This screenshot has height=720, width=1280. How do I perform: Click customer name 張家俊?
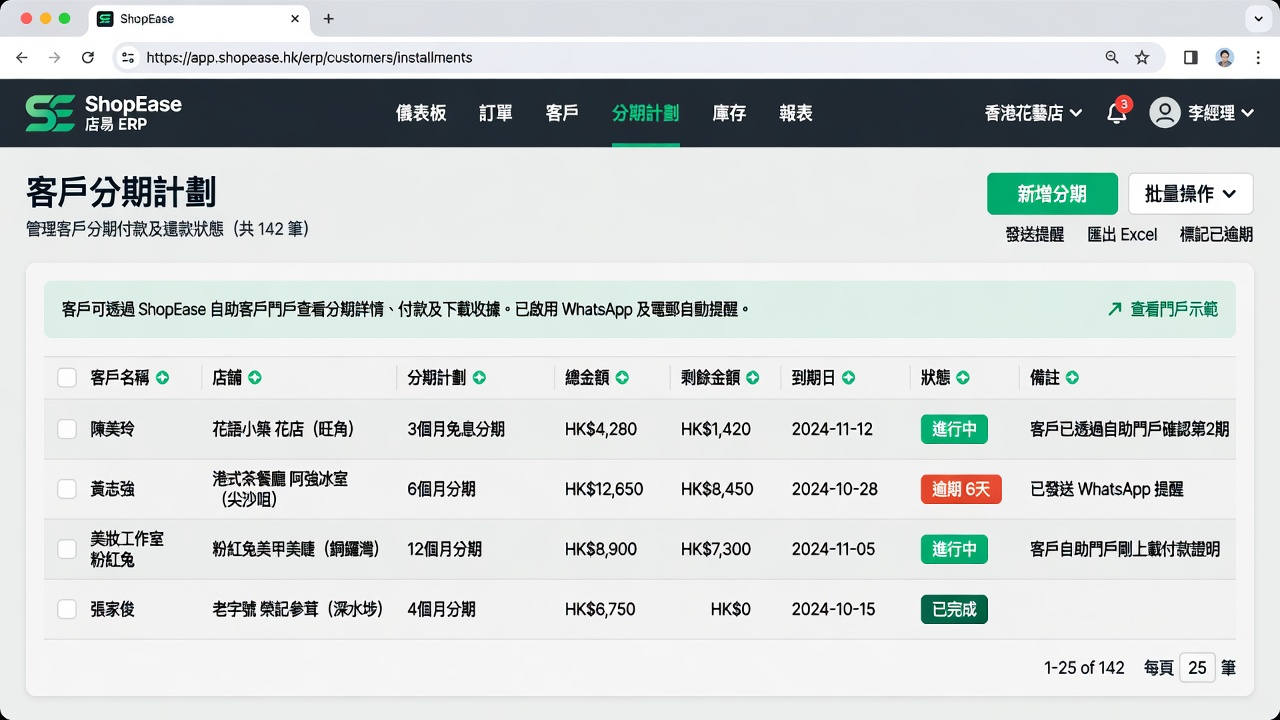click(x=112, y=609)
